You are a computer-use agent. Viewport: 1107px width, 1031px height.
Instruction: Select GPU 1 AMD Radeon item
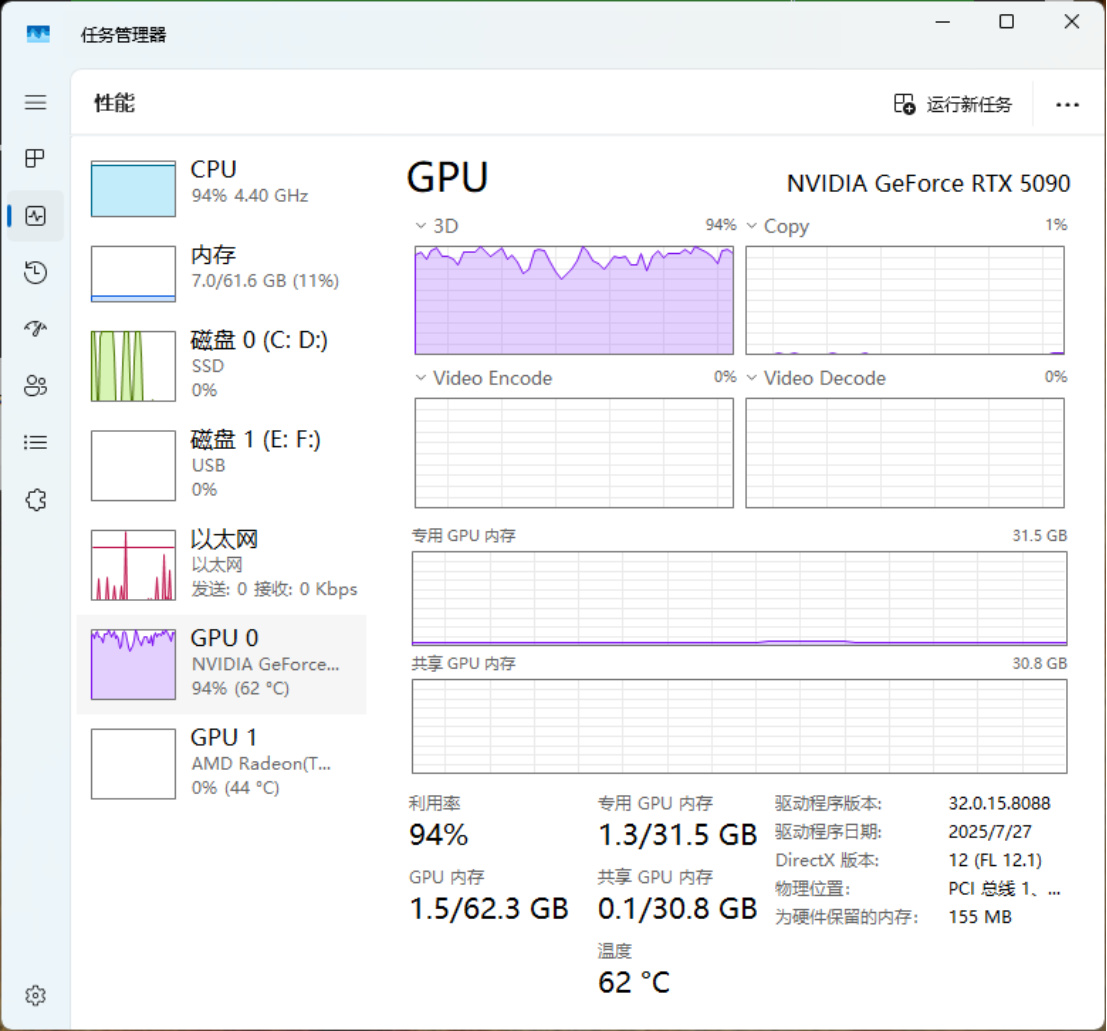click(221, 762)
